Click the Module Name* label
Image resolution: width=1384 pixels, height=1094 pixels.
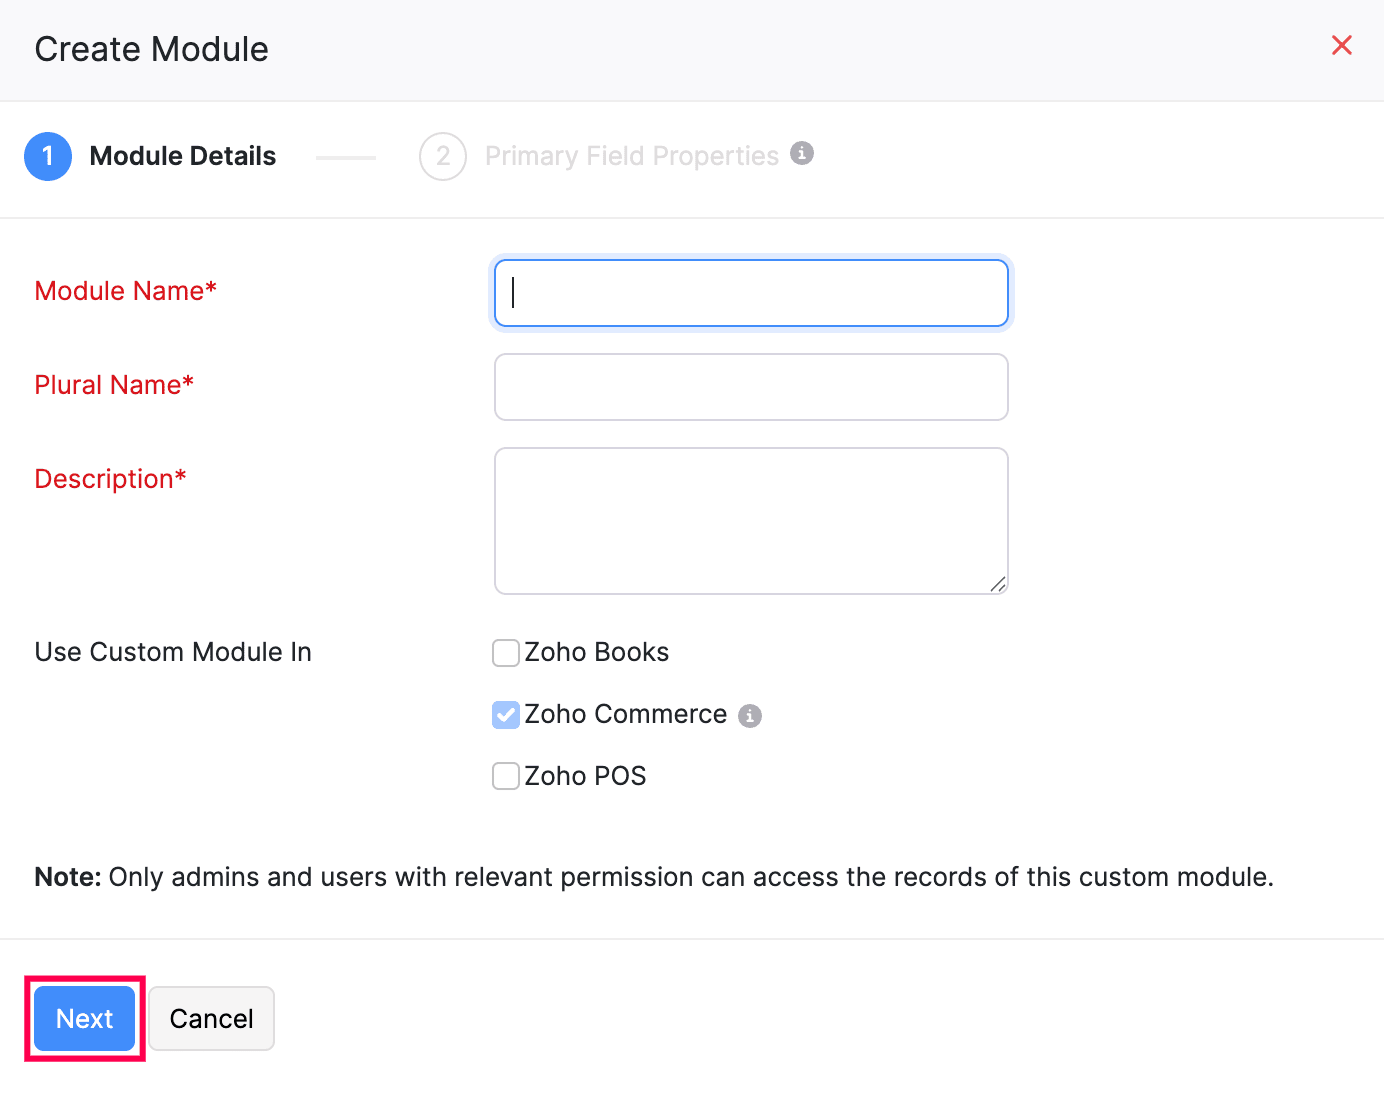point(126,291)
